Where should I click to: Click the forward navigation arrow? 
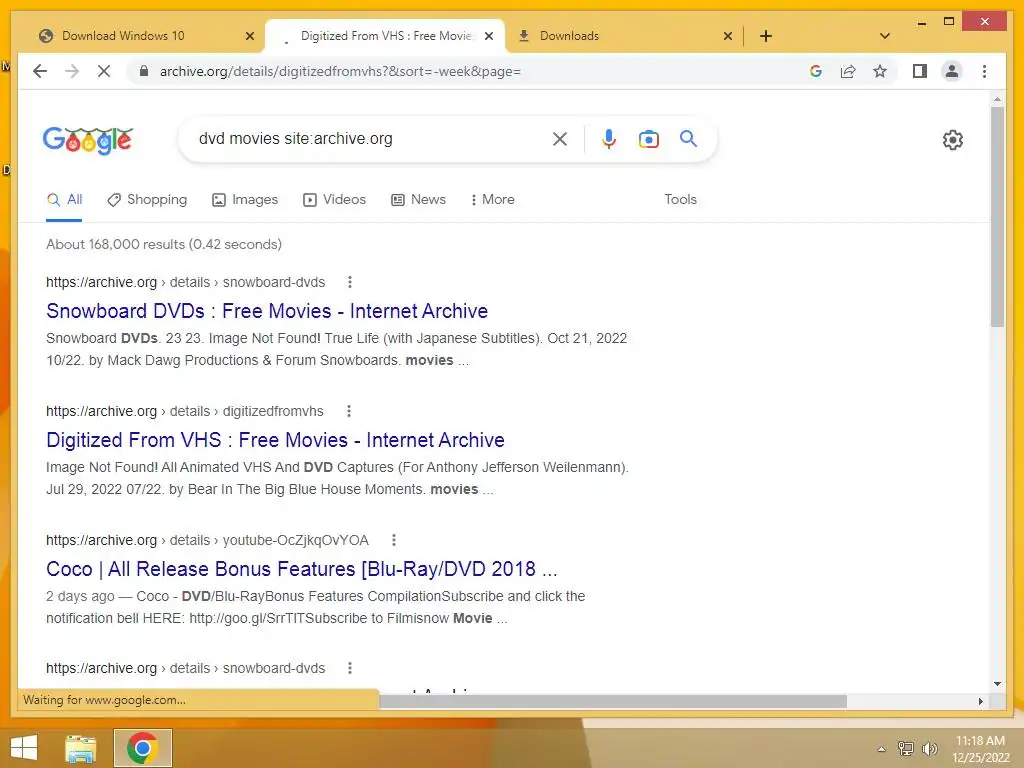coord(72,71)
